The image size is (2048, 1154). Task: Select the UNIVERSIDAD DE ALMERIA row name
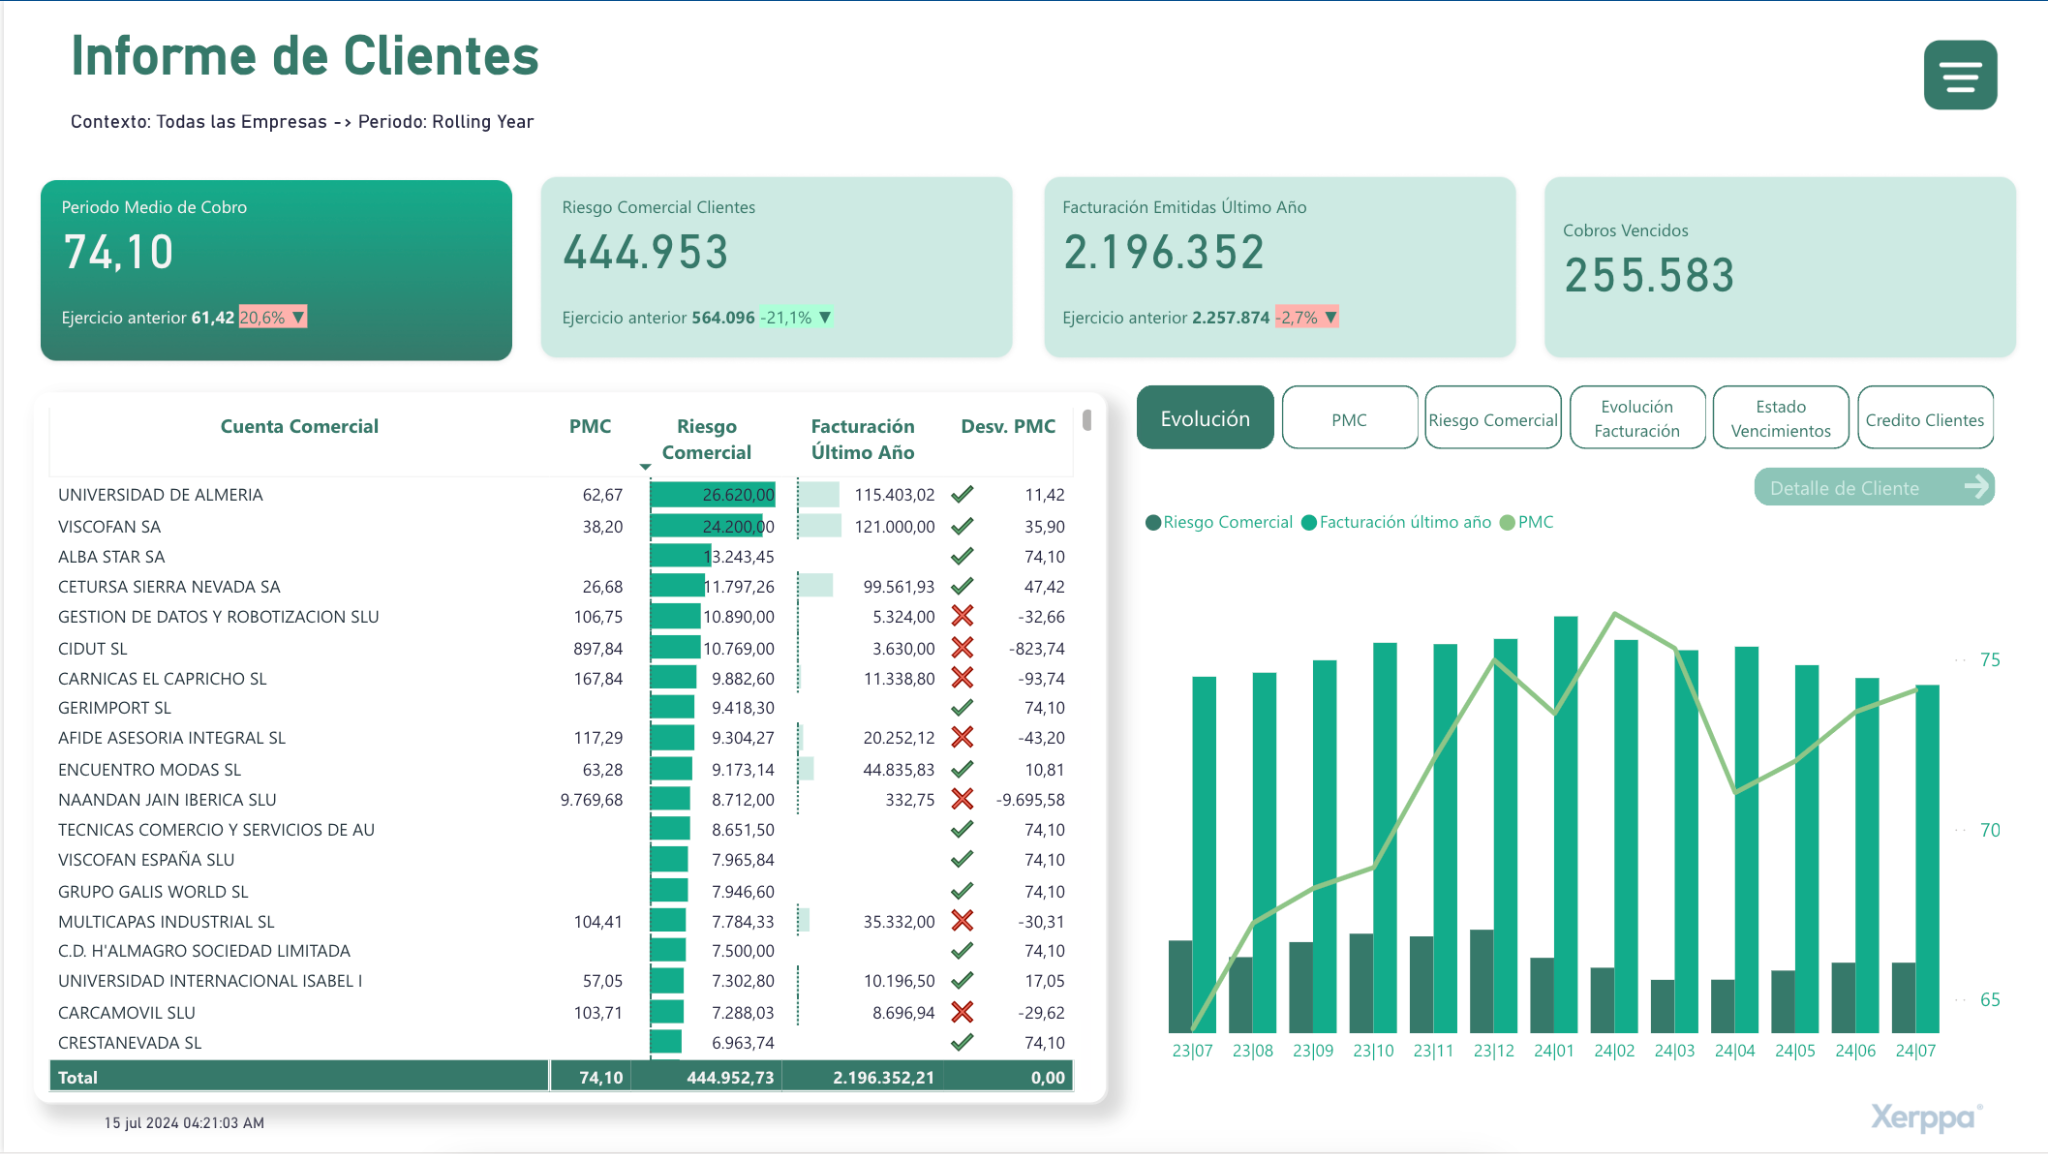tap(160, 494)
